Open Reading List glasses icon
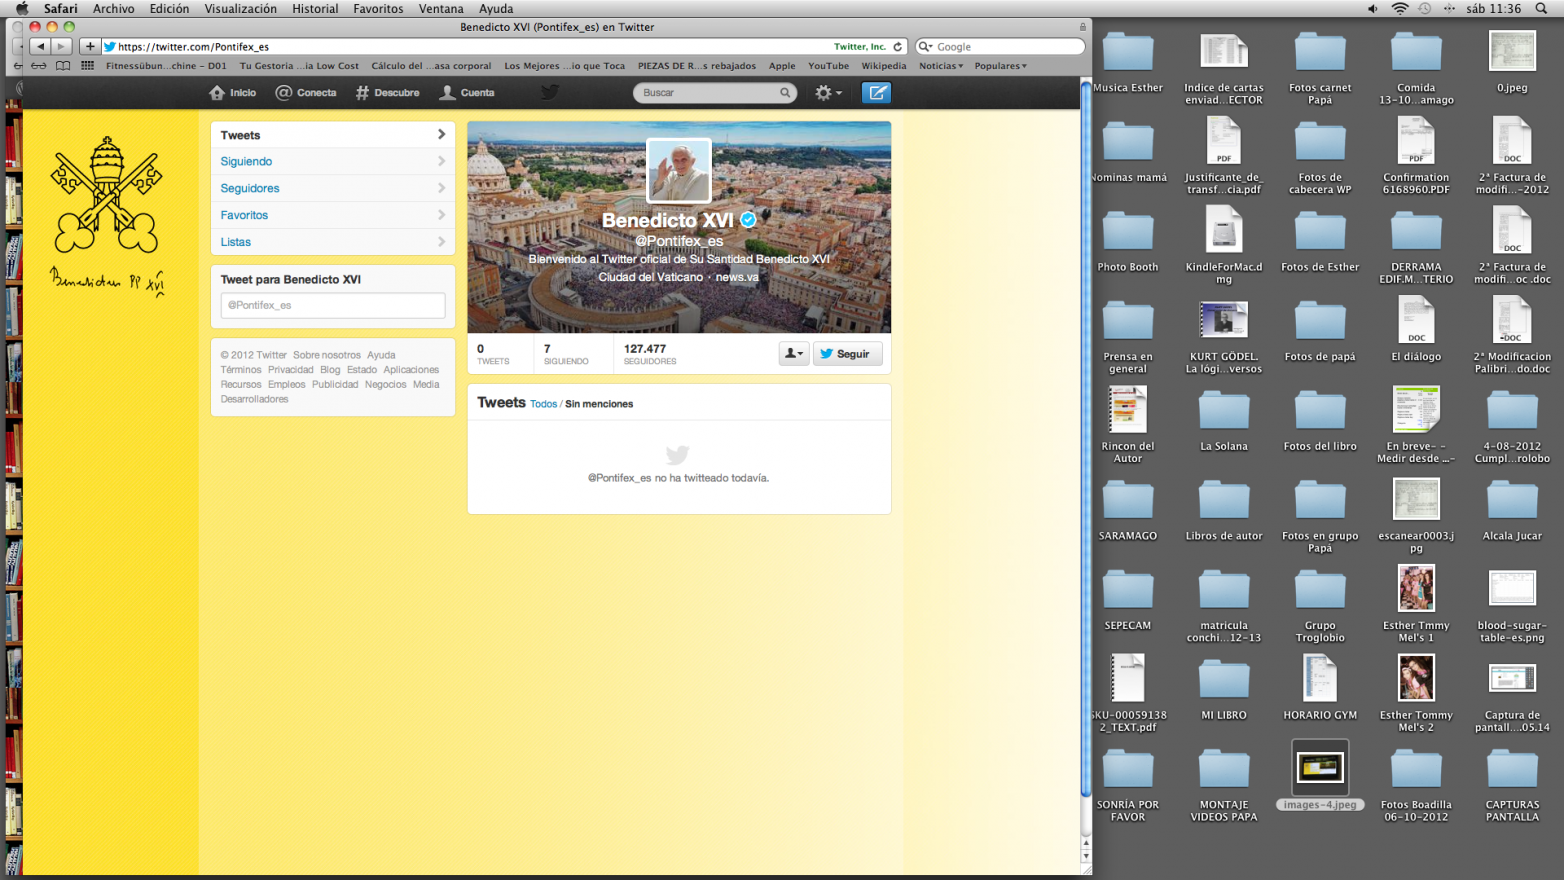Viewport: 1564px width, 880px height. coord(38,66)
